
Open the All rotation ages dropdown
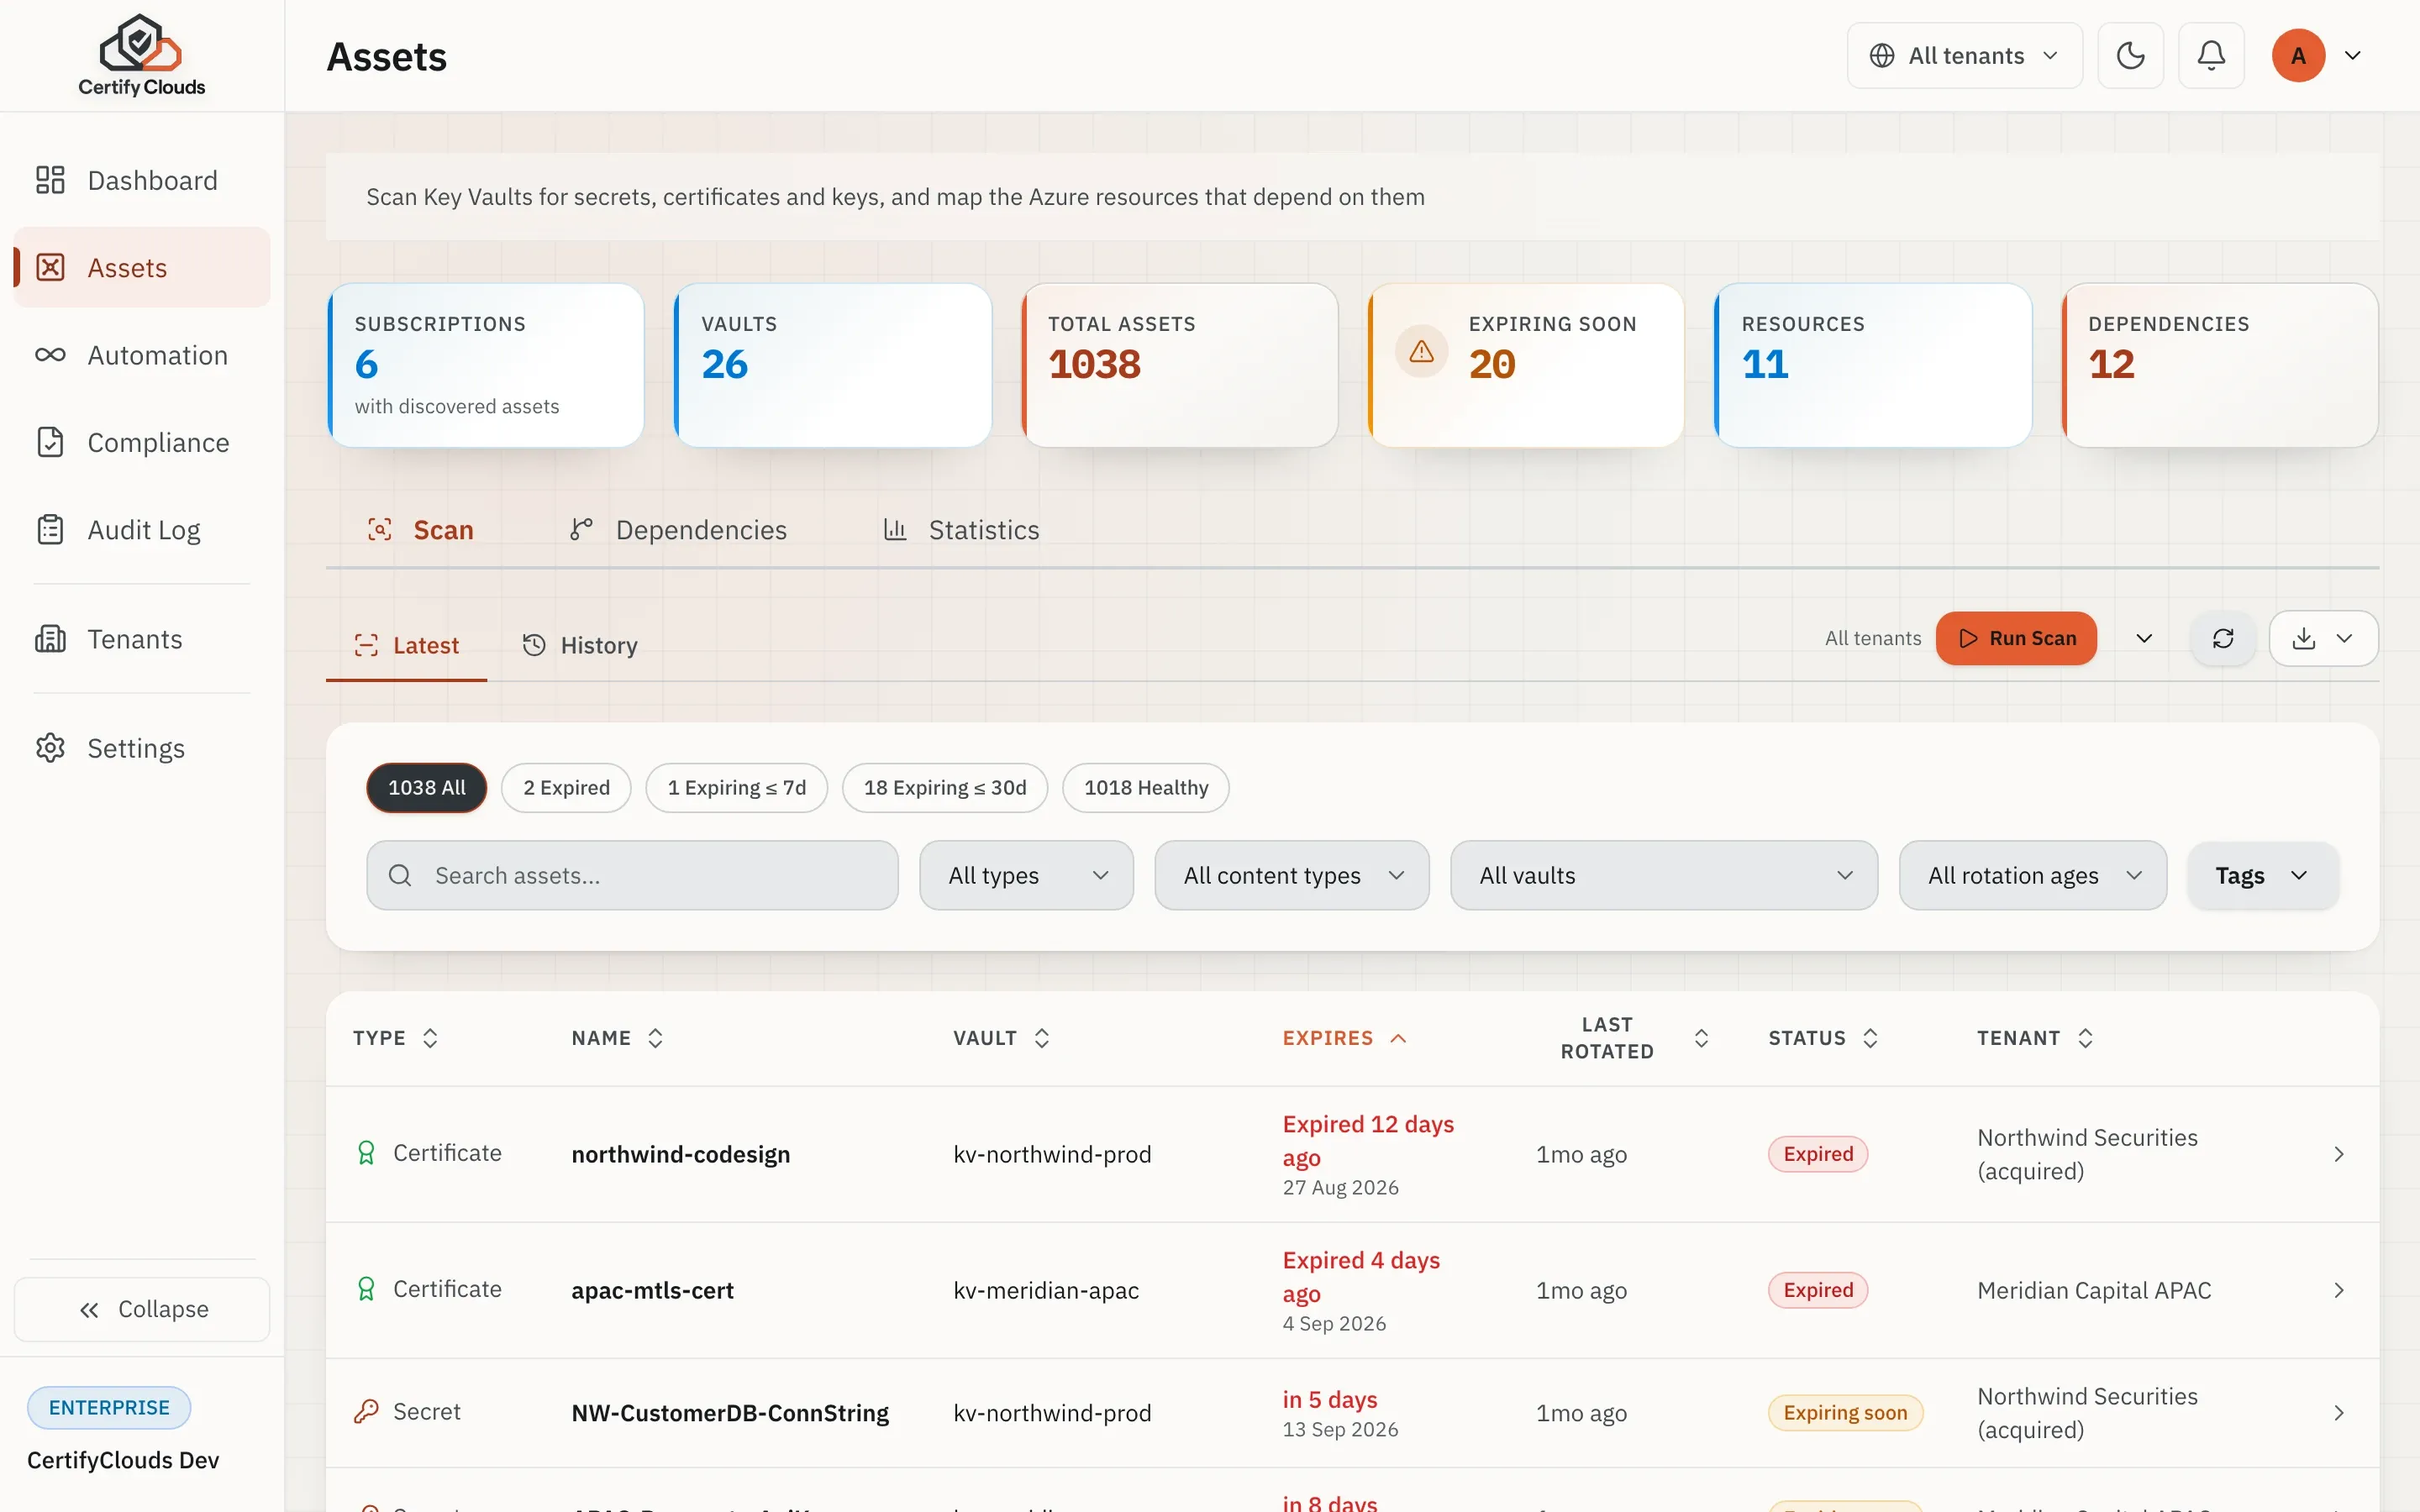click(2032, 875)
